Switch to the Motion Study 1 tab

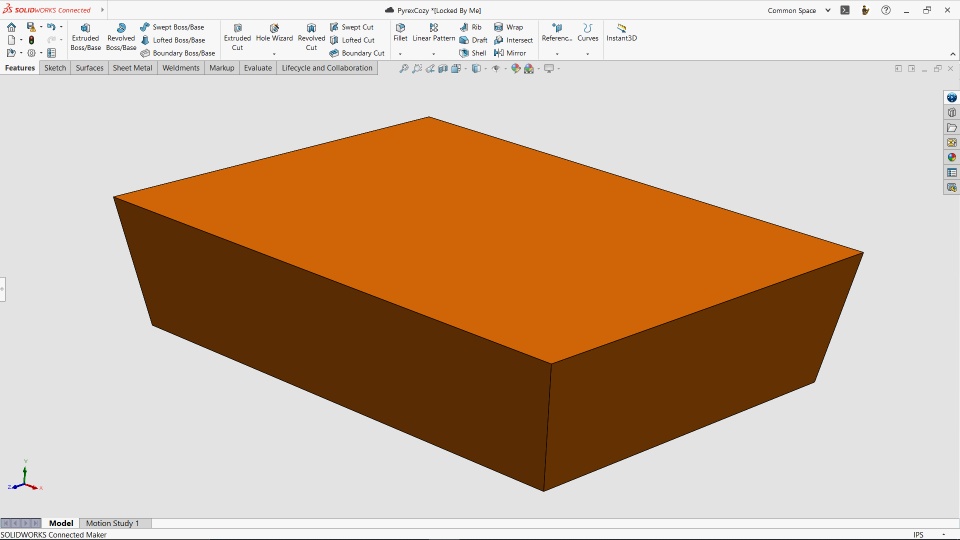tap(112, 523)
